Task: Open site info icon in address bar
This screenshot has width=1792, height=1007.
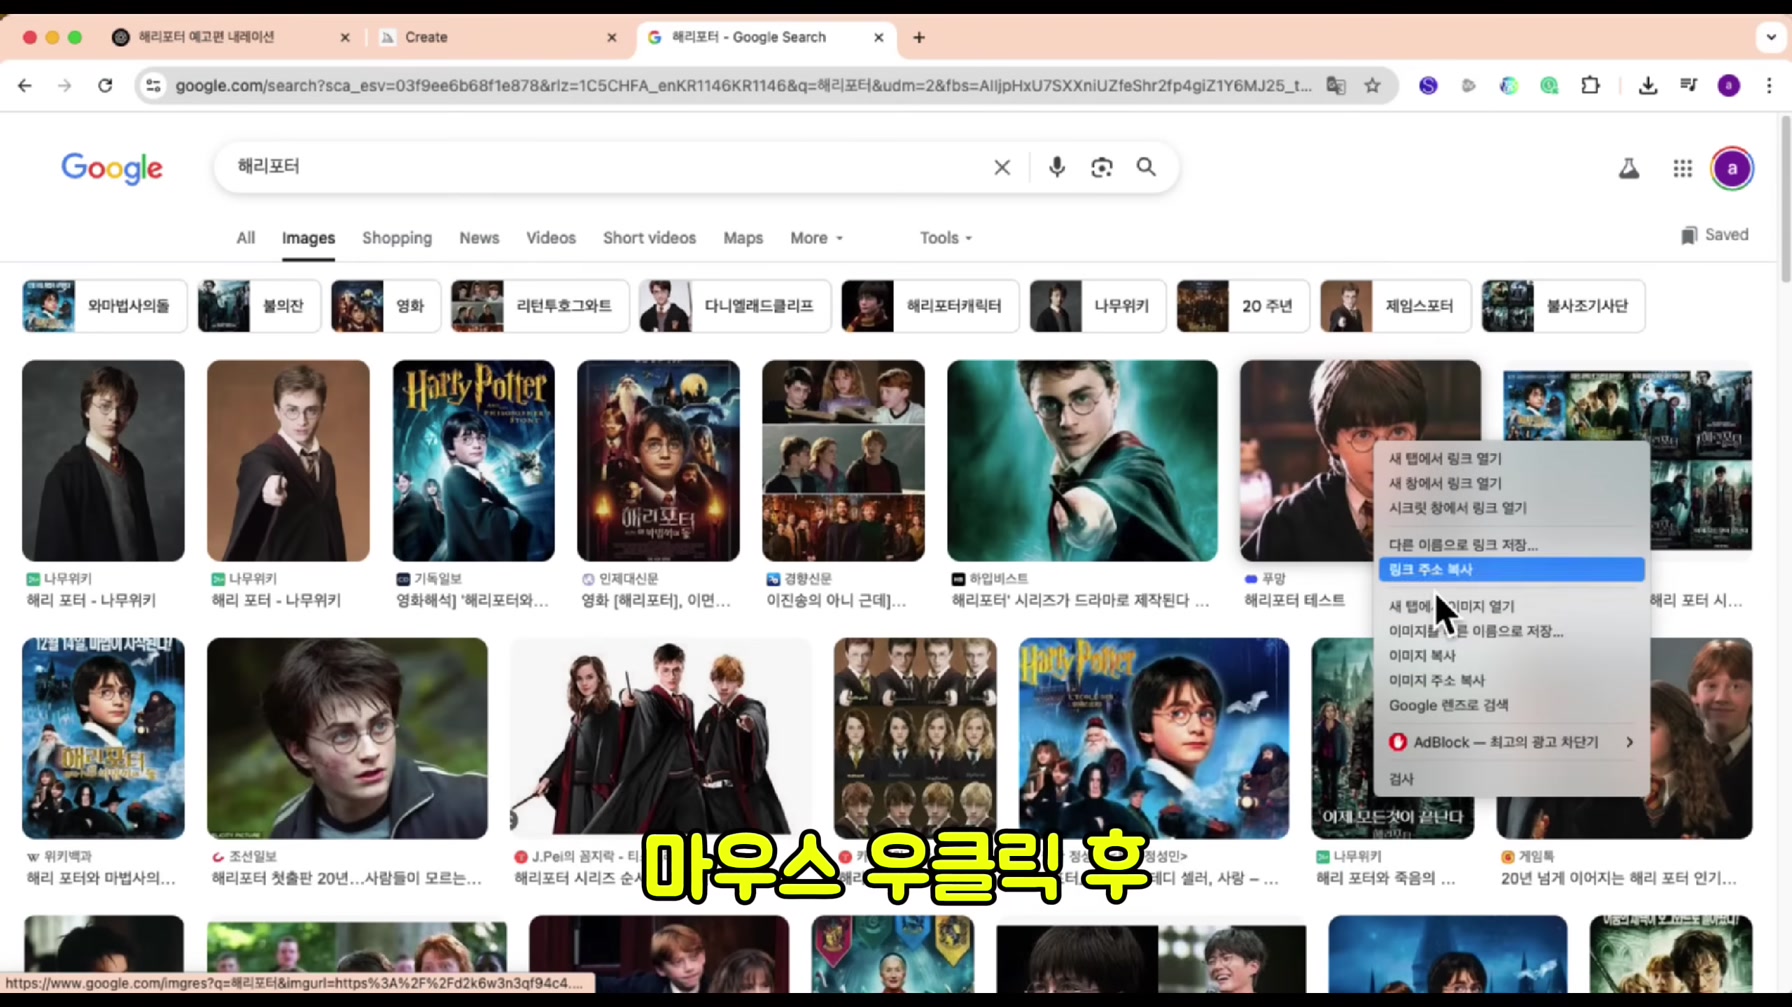Action: (x=153, y=86)
